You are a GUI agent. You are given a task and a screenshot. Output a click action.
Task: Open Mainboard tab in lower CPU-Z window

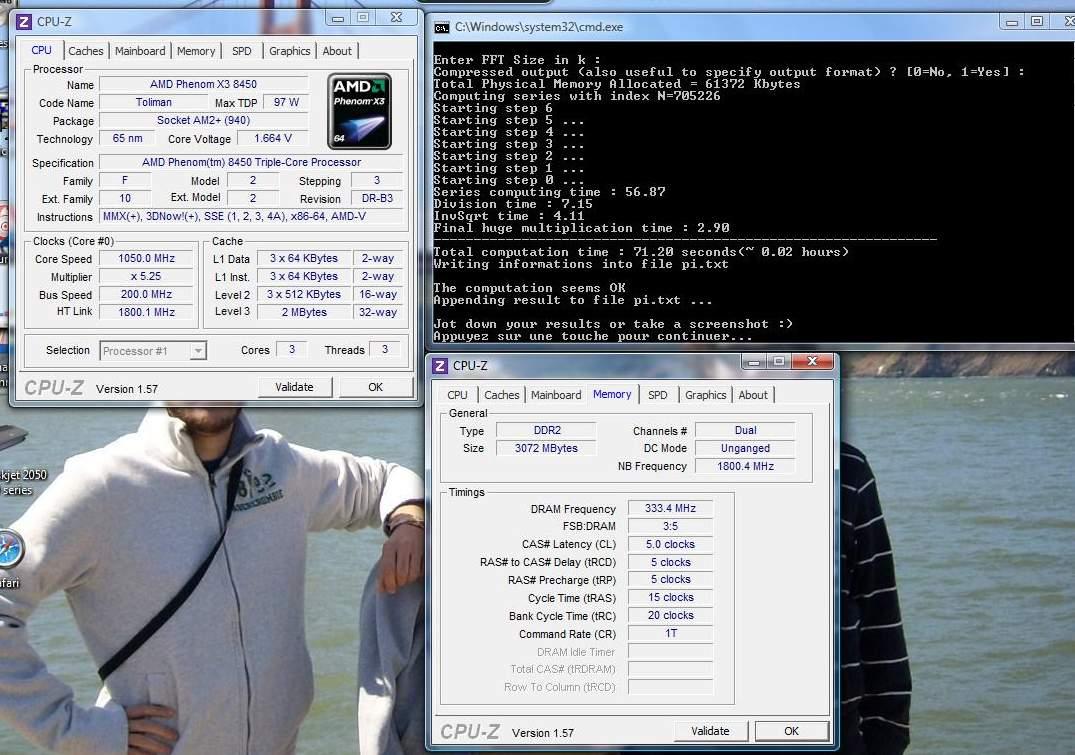(556, 395)
